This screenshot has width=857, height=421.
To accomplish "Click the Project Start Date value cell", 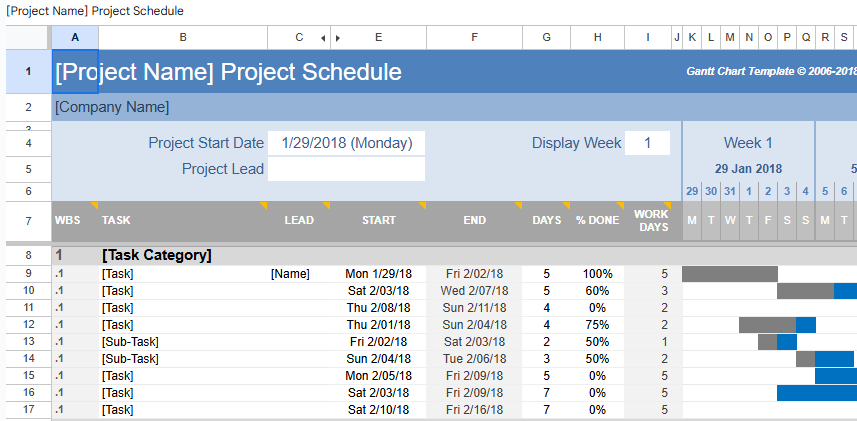I will 346,143.
